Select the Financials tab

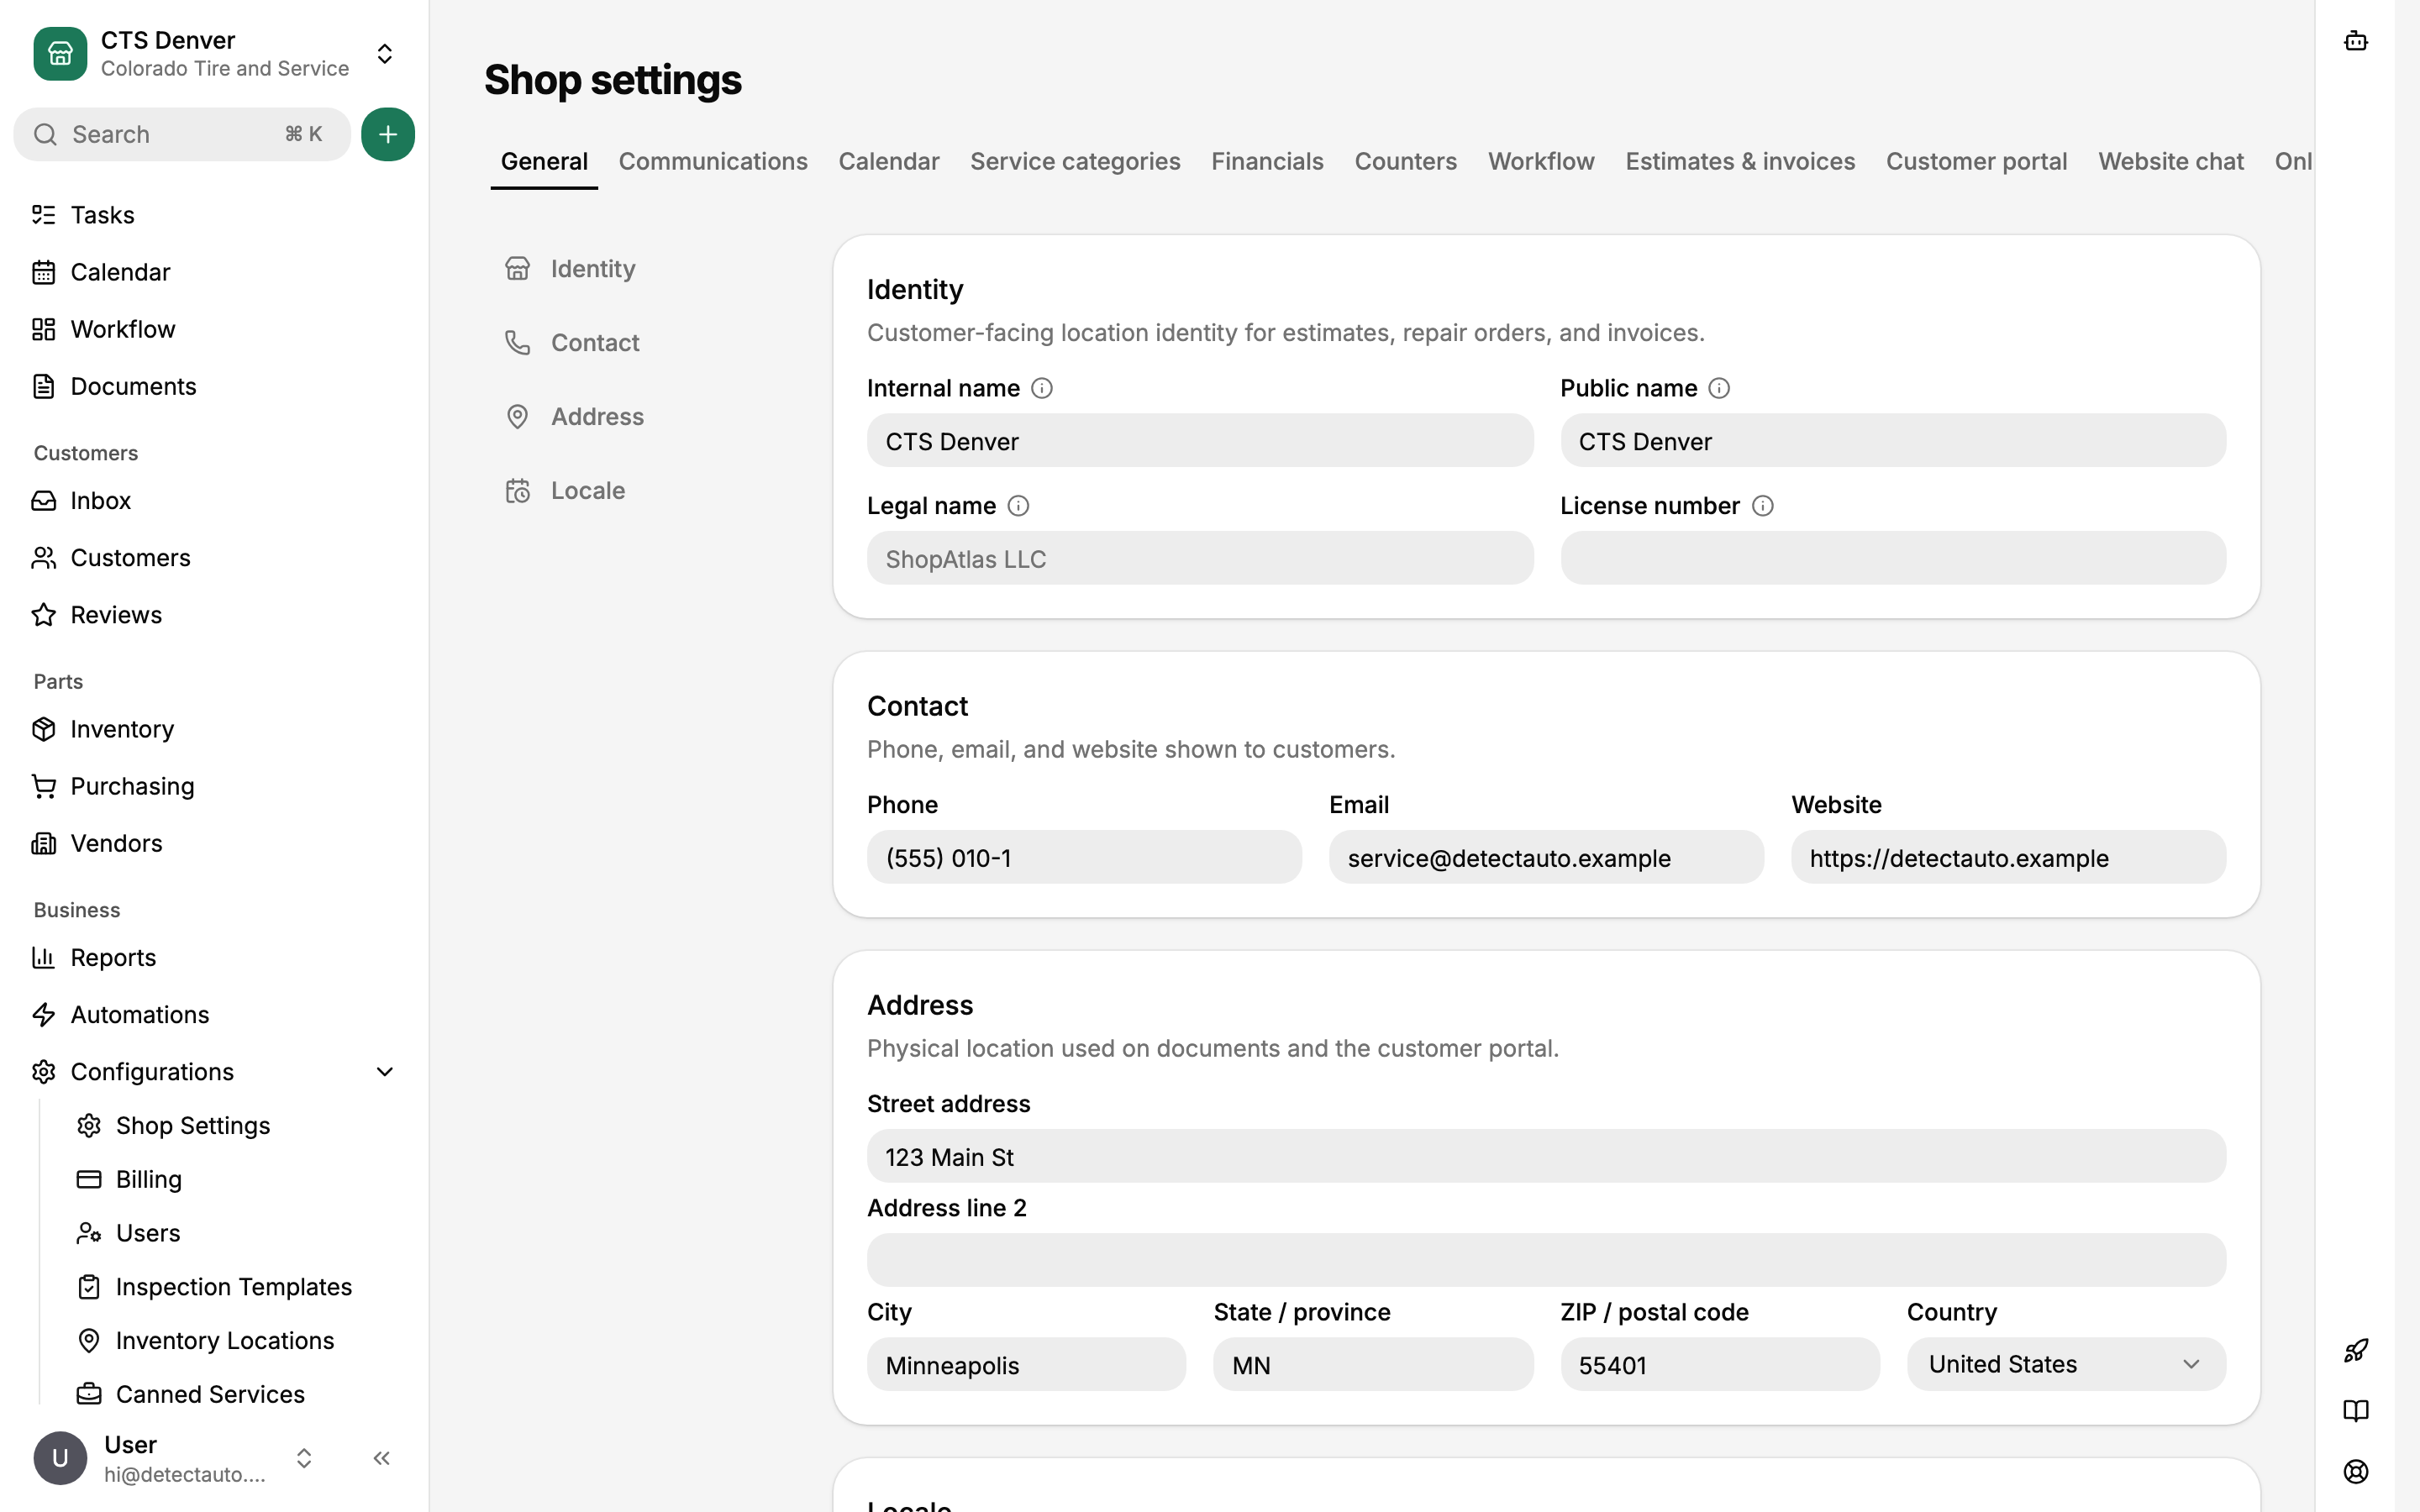tap(1267, 161)
